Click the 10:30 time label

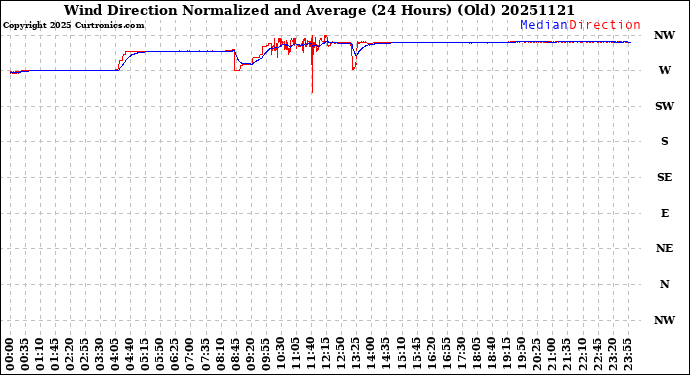point(280,355)
